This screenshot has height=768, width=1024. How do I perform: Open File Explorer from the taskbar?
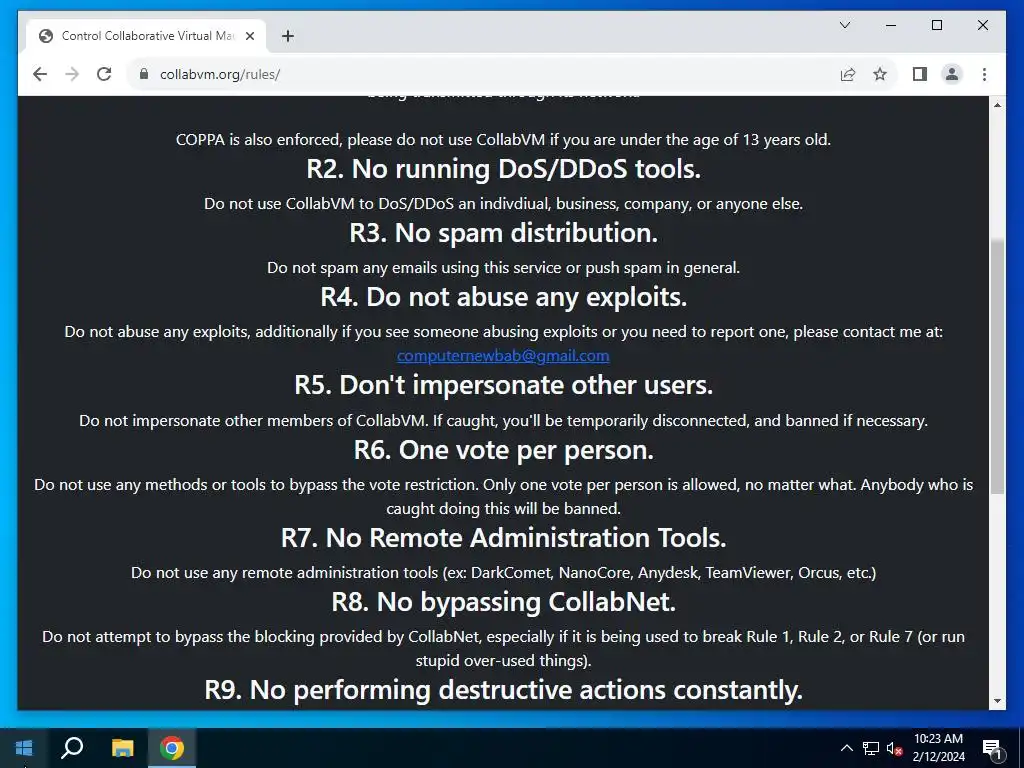[122, 748]
